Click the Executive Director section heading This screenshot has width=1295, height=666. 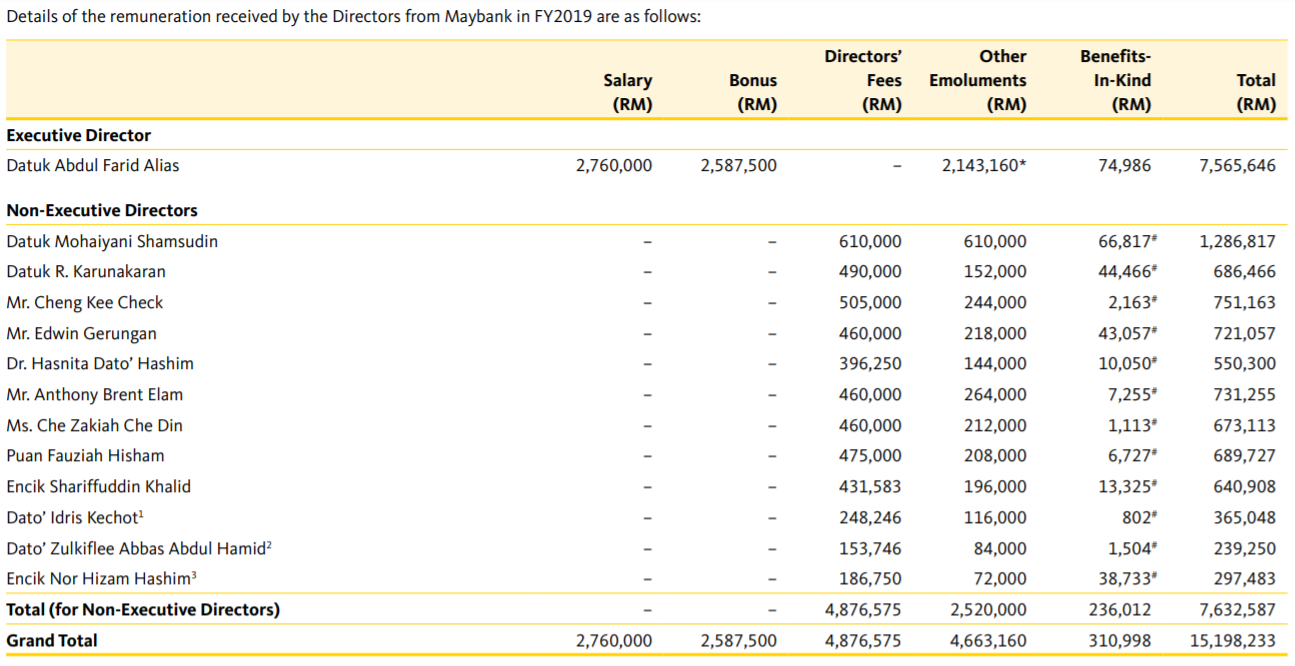pos(79,135)
